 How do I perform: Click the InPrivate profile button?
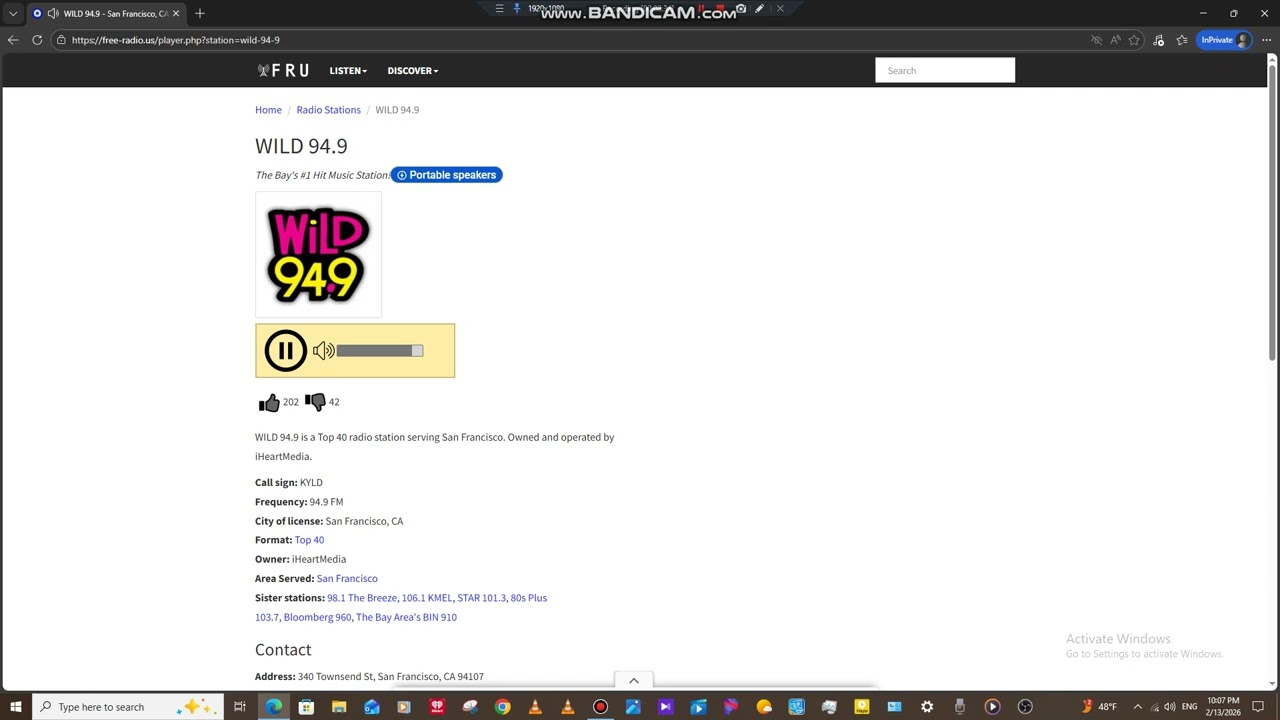point(1224,40)
